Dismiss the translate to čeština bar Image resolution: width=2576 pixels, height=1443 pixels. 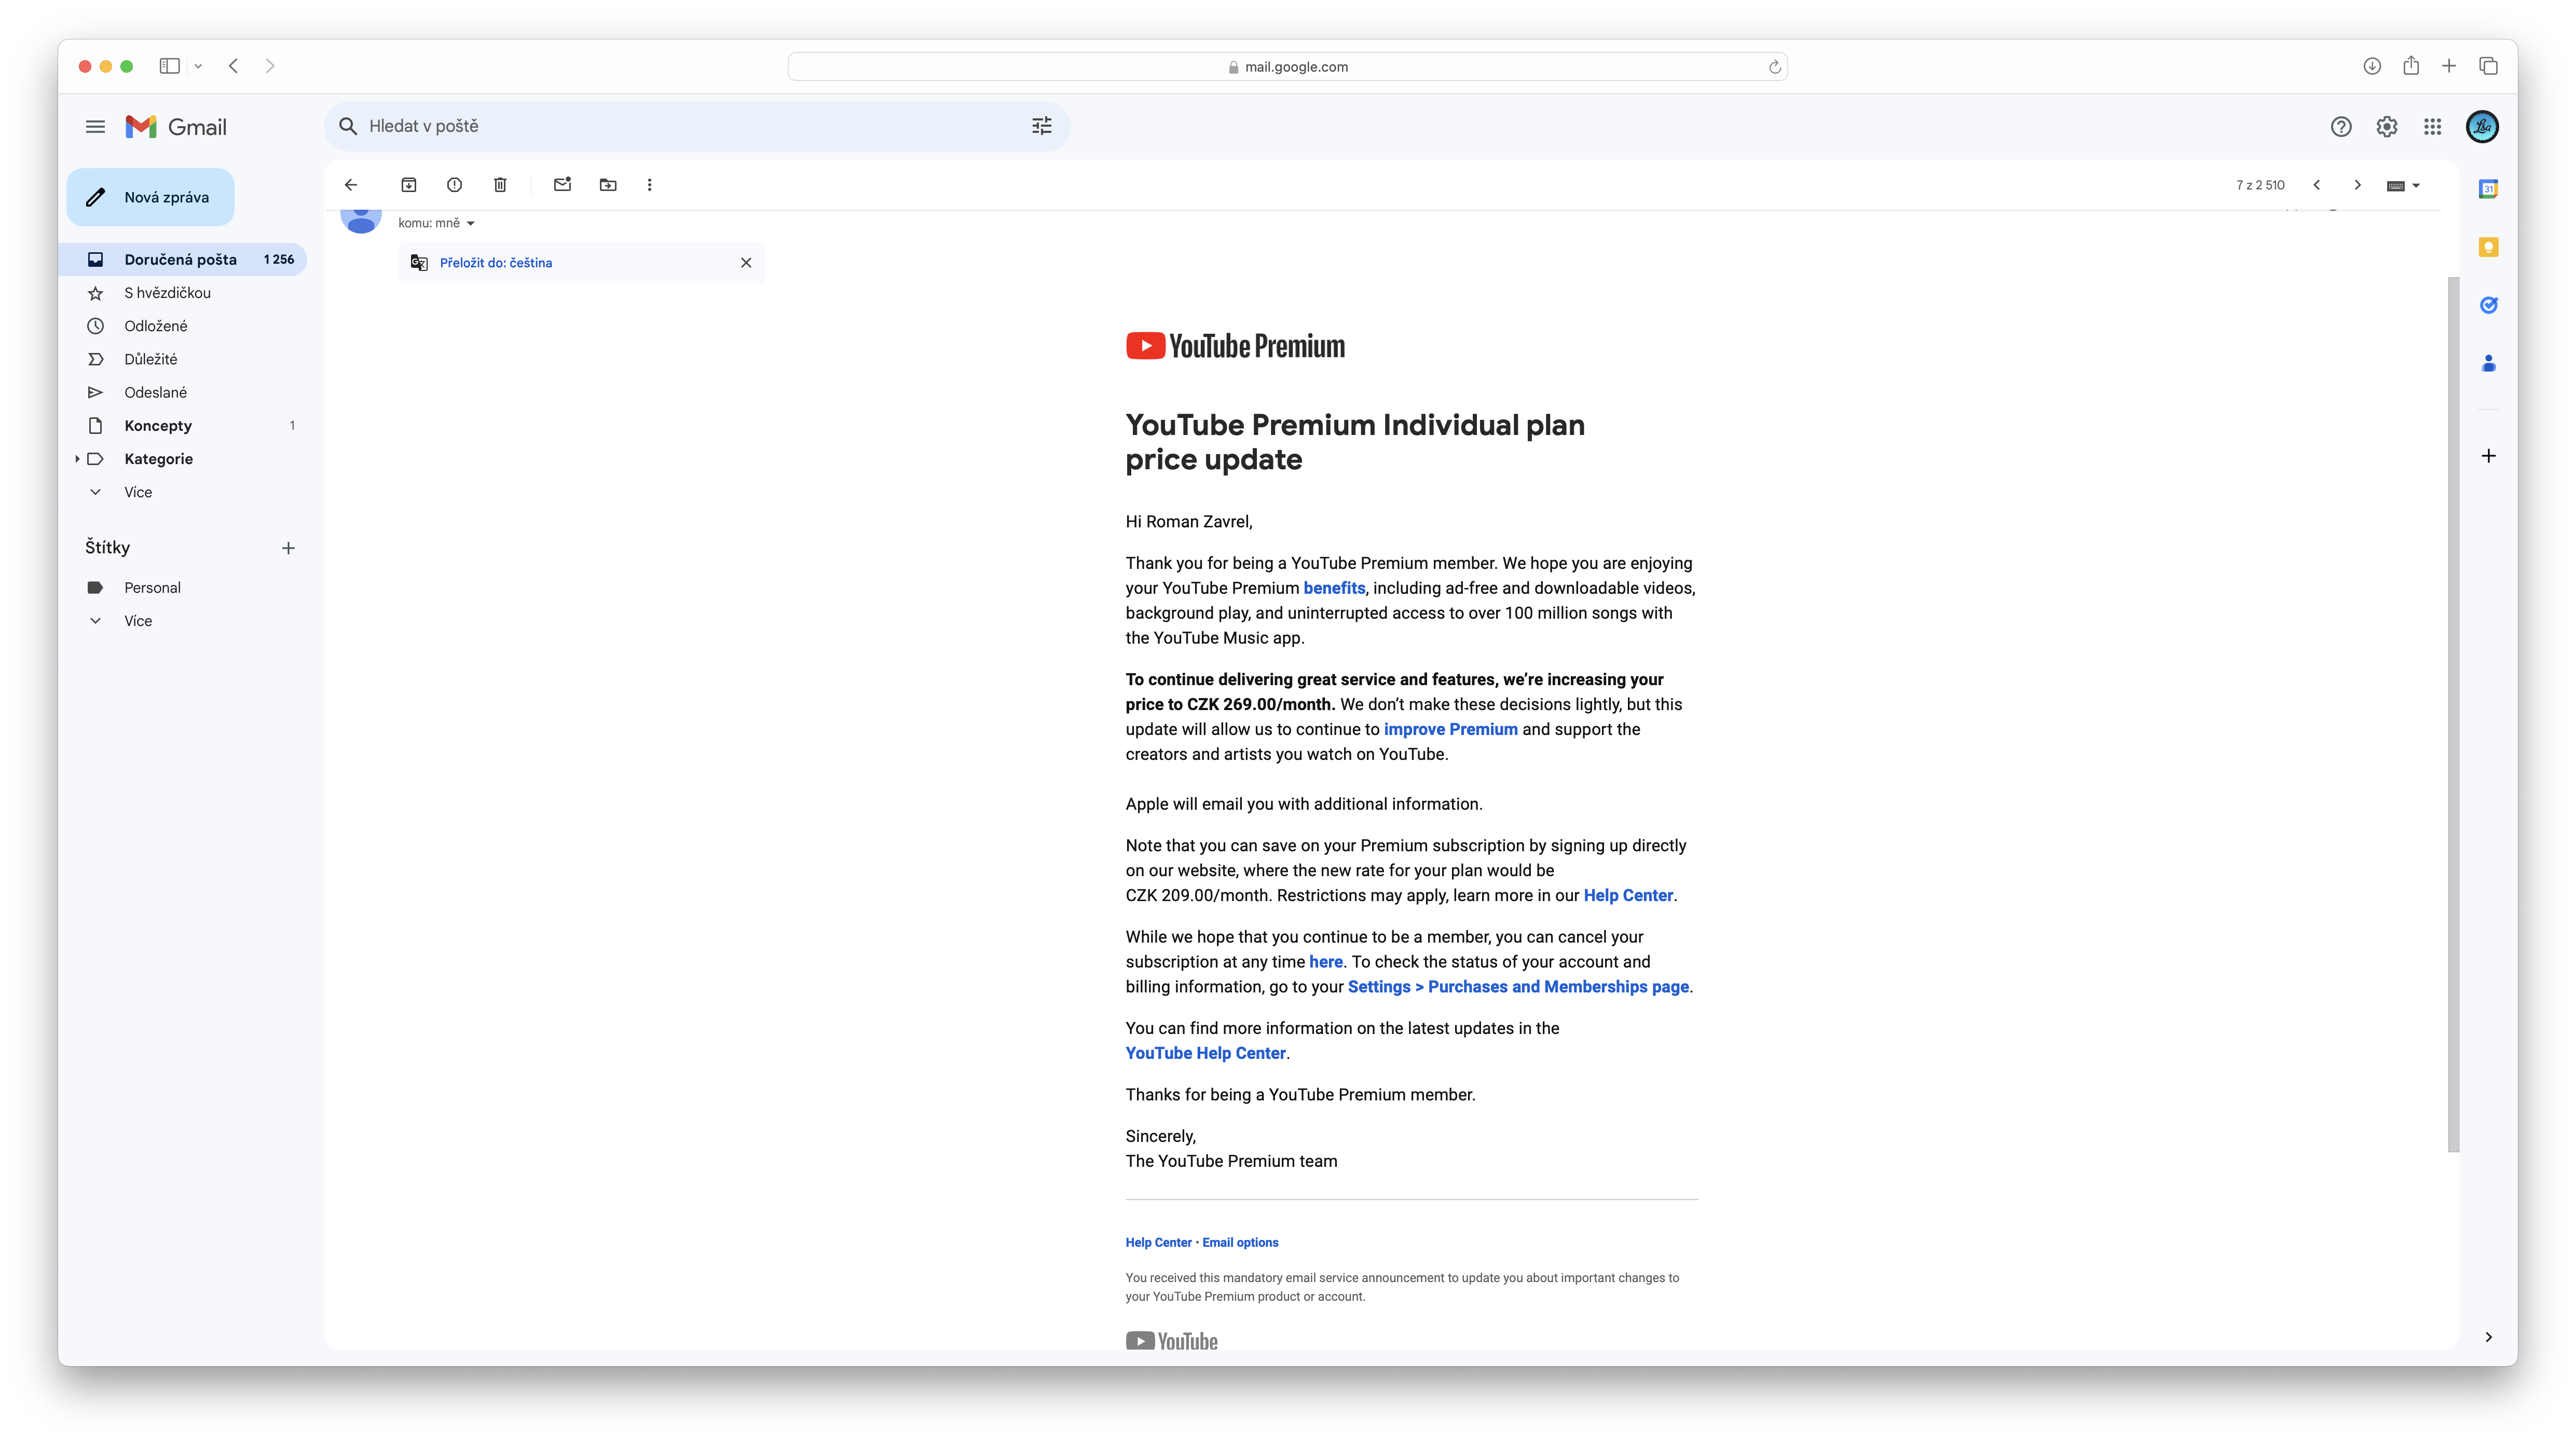(x=746, y=263)
